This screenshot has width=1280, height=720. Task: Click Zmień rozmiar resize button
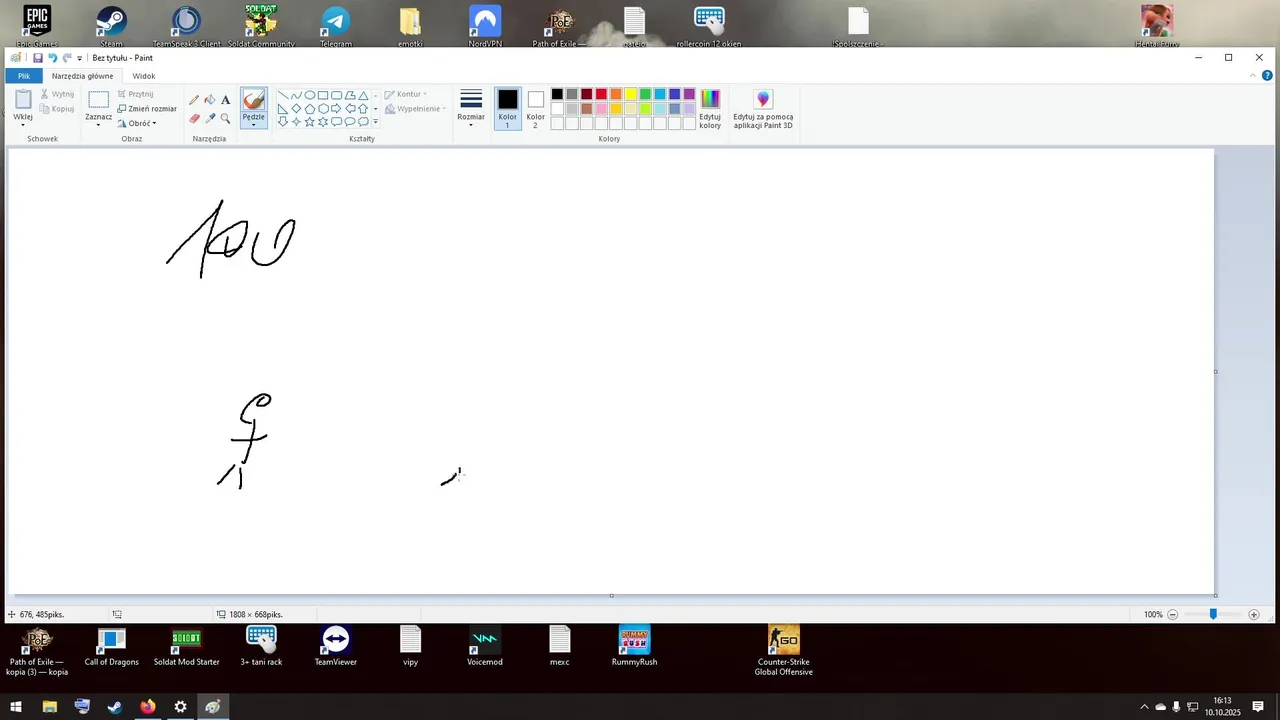coord(147,108)
